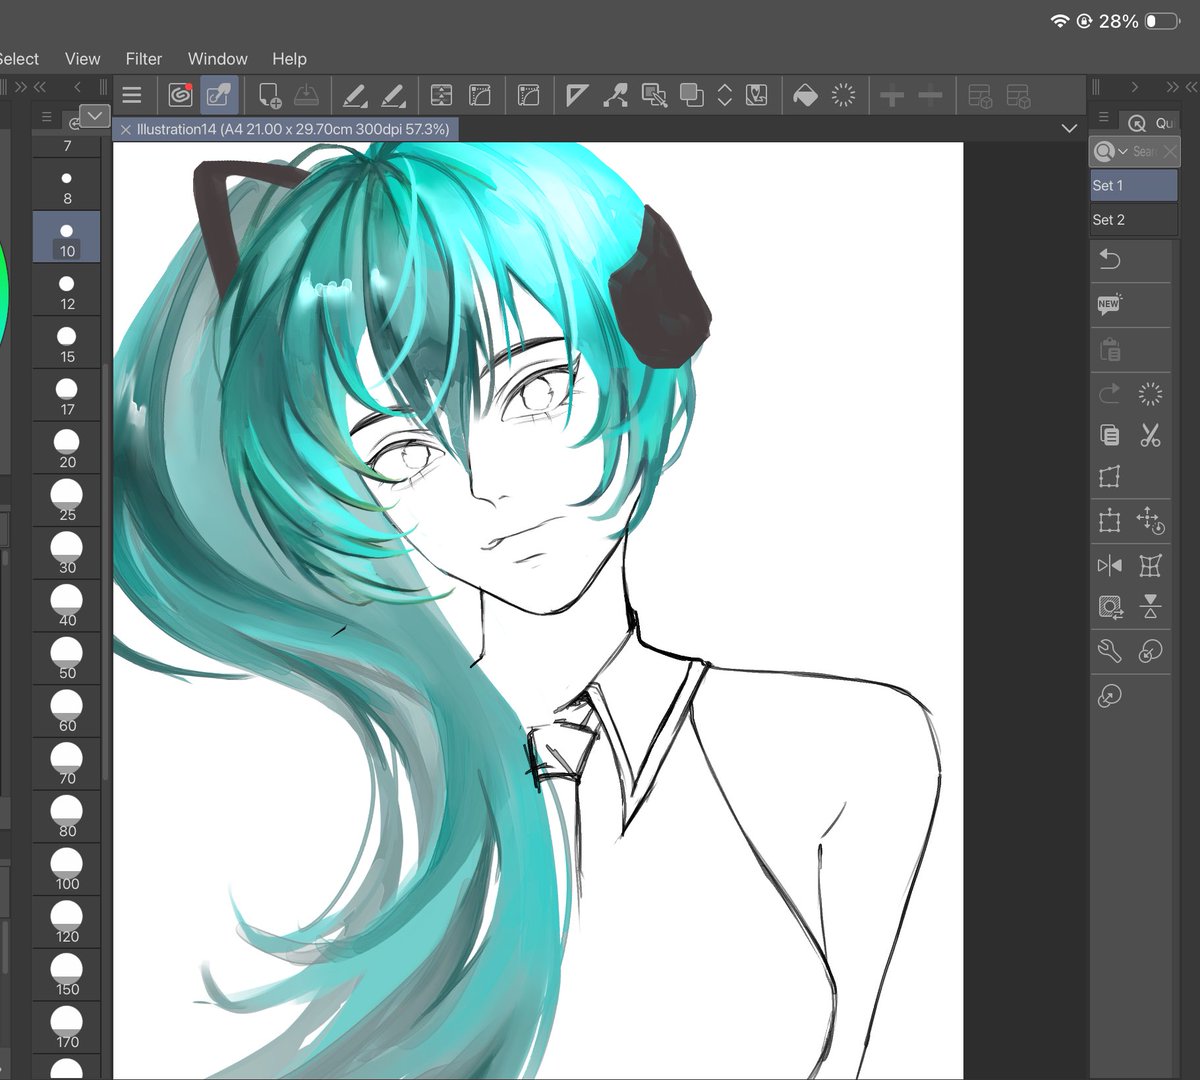Tap the Wi-Fi status icon
Image resolution: width=1200 pixels, height=1080 pixels.
click(x=1060, y=21)
